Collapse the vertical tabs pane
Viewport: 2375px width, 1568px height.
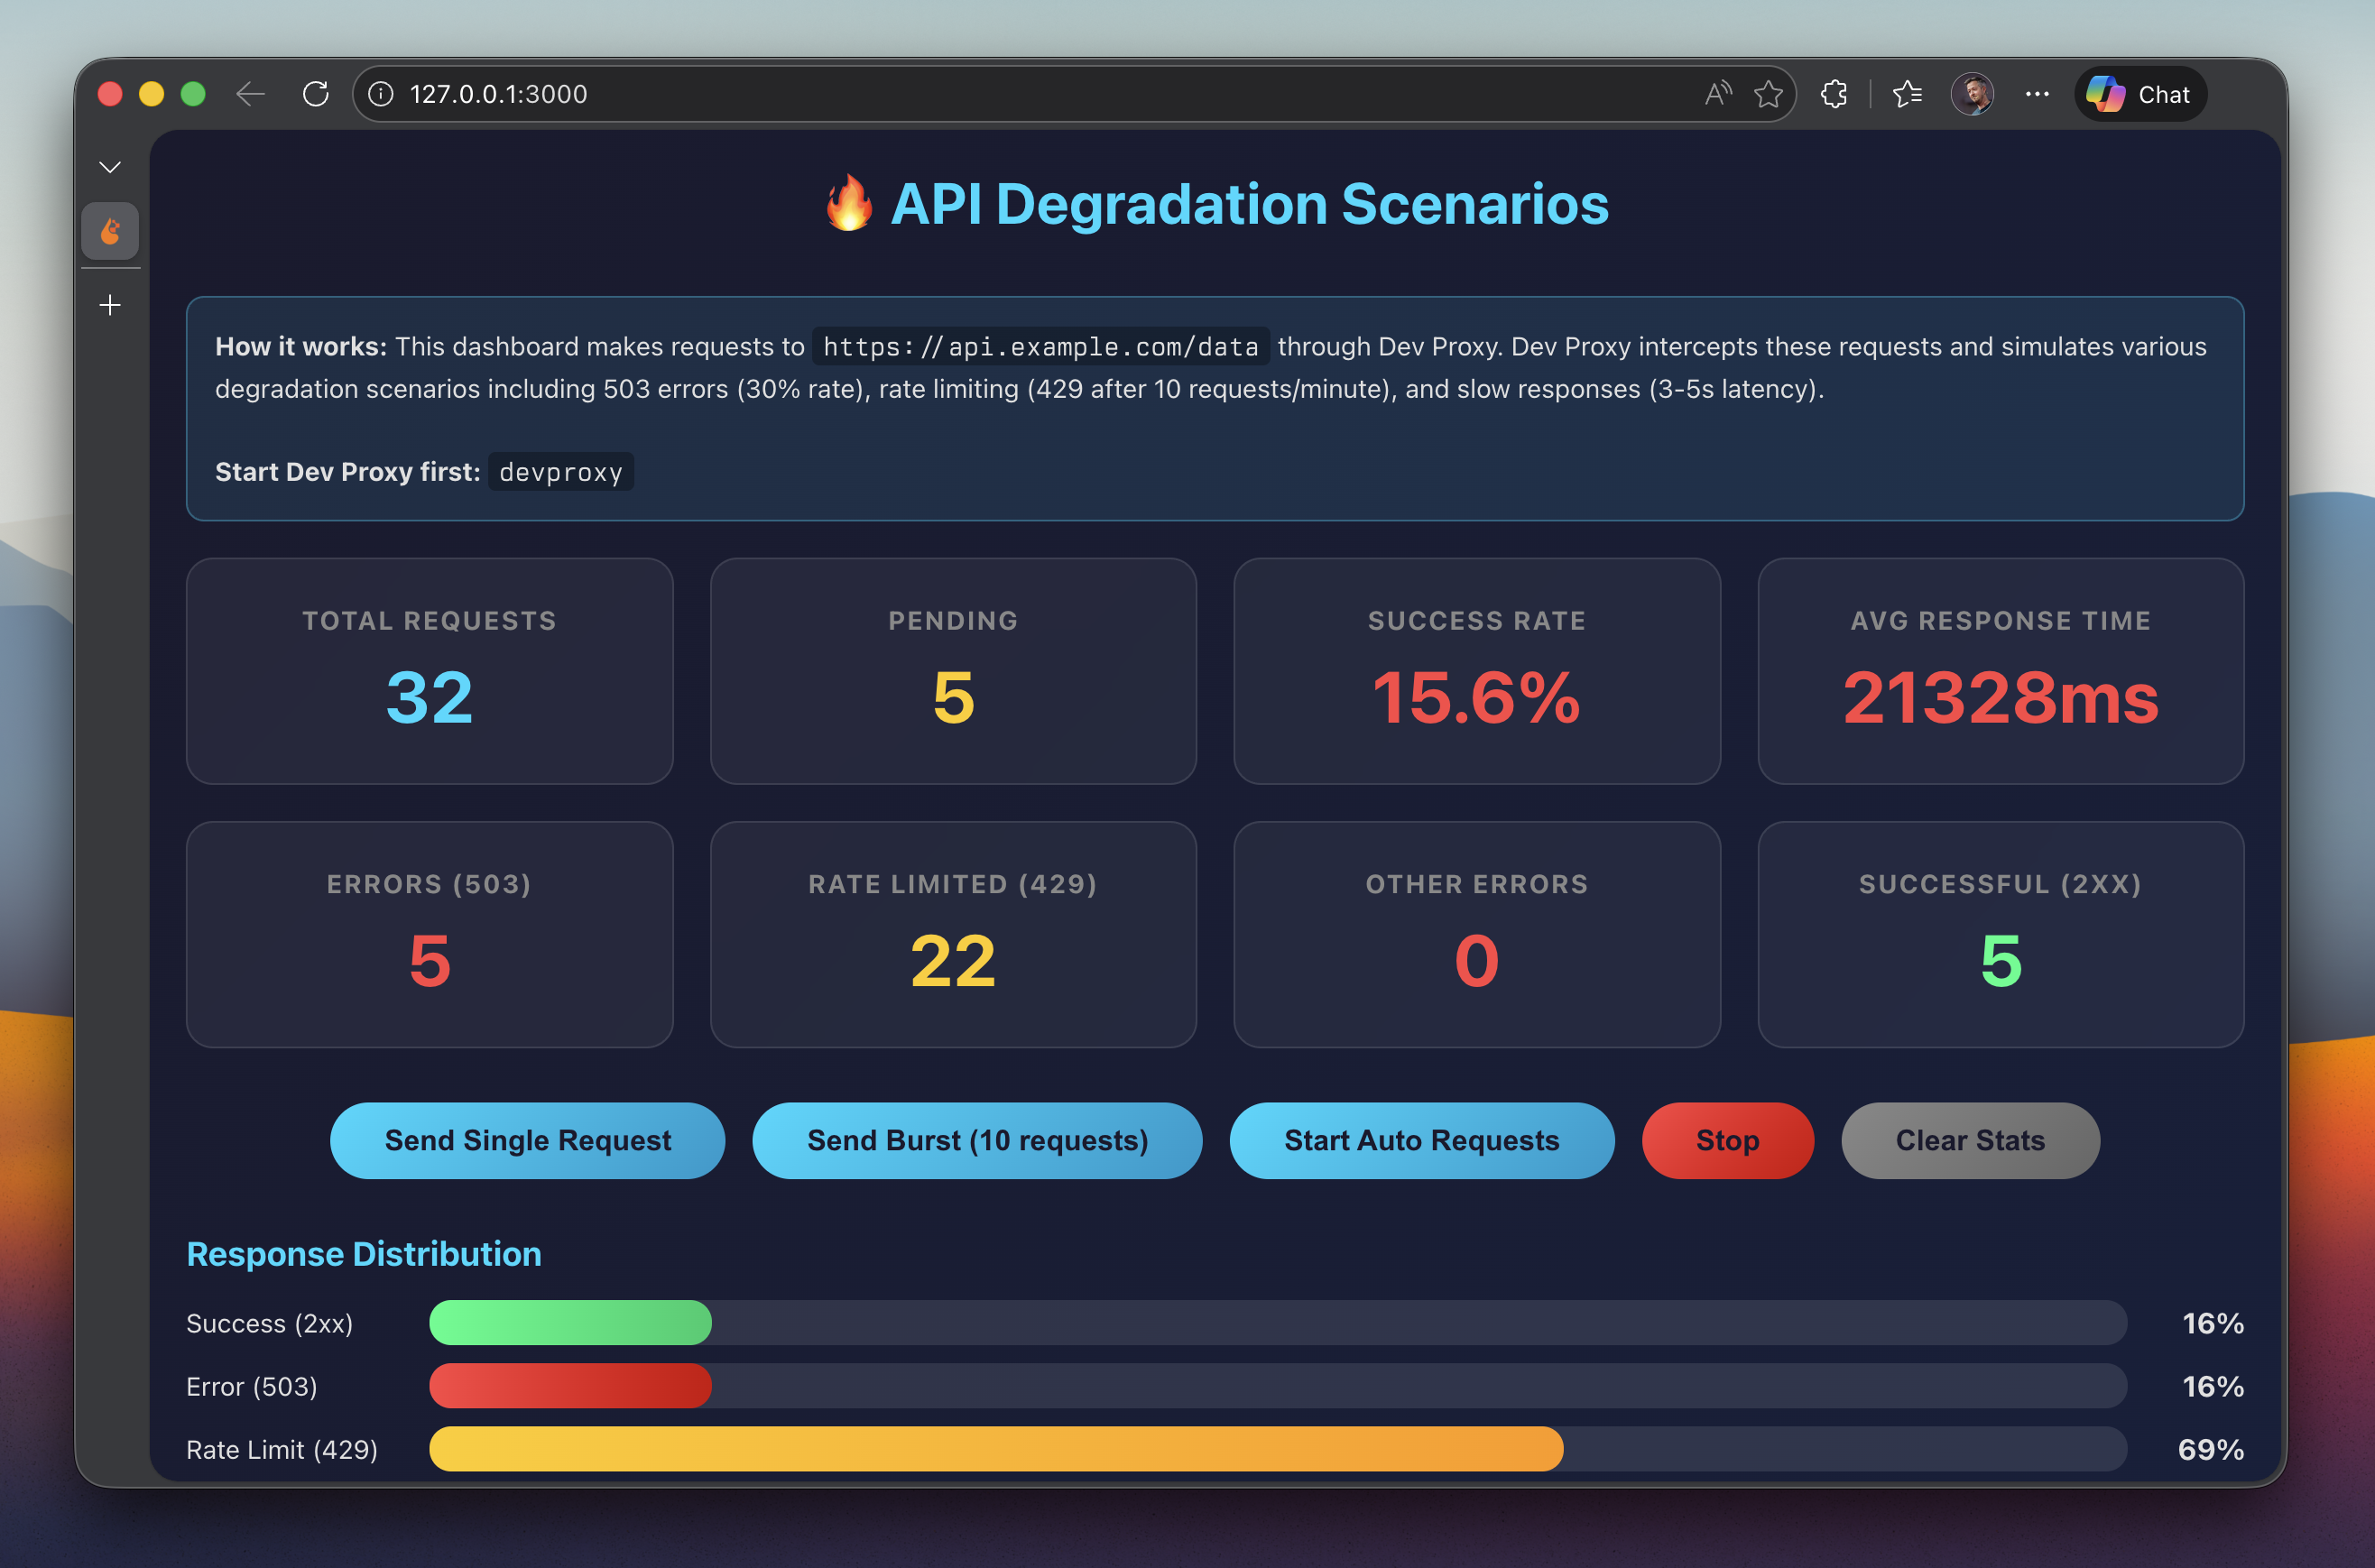[x=110, y=166]
